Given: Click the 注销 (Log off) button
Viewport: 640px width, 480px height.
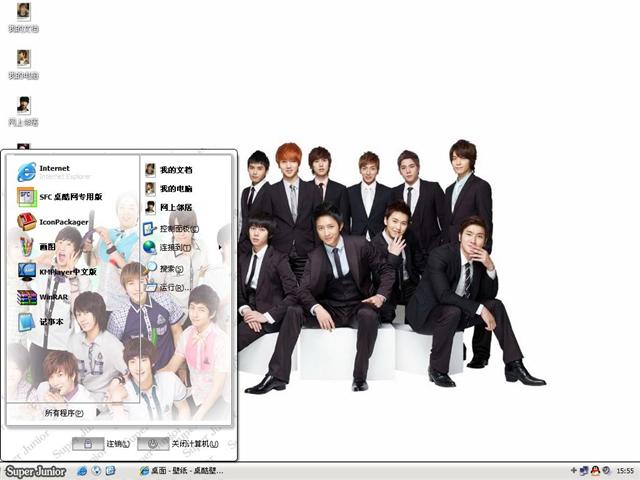Looking at the screenshot, I should [x=101, y=444].
